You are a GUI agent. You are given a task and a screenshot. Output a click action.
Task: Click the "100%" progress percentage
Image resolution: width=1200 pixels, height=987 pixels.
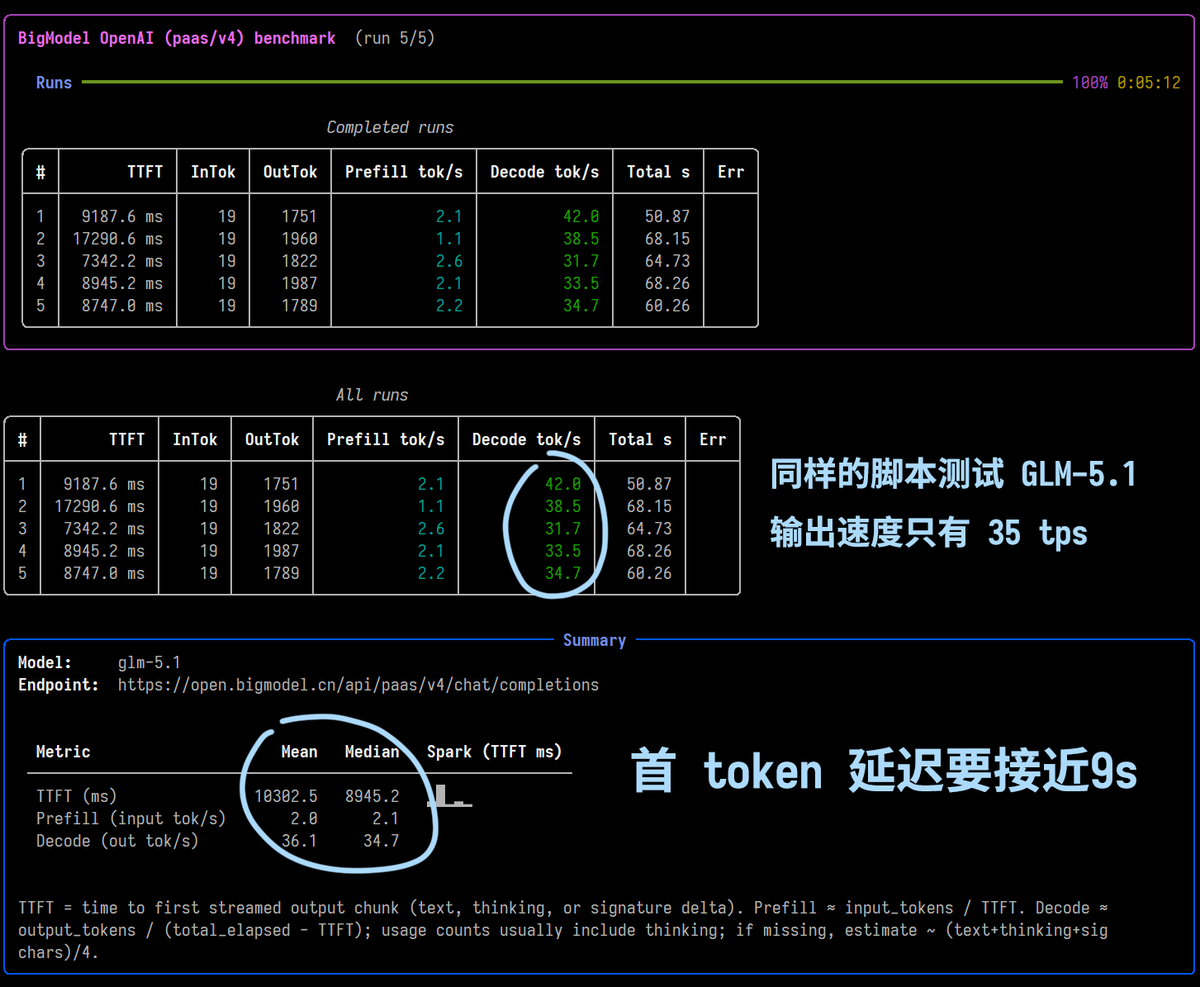1090,83
